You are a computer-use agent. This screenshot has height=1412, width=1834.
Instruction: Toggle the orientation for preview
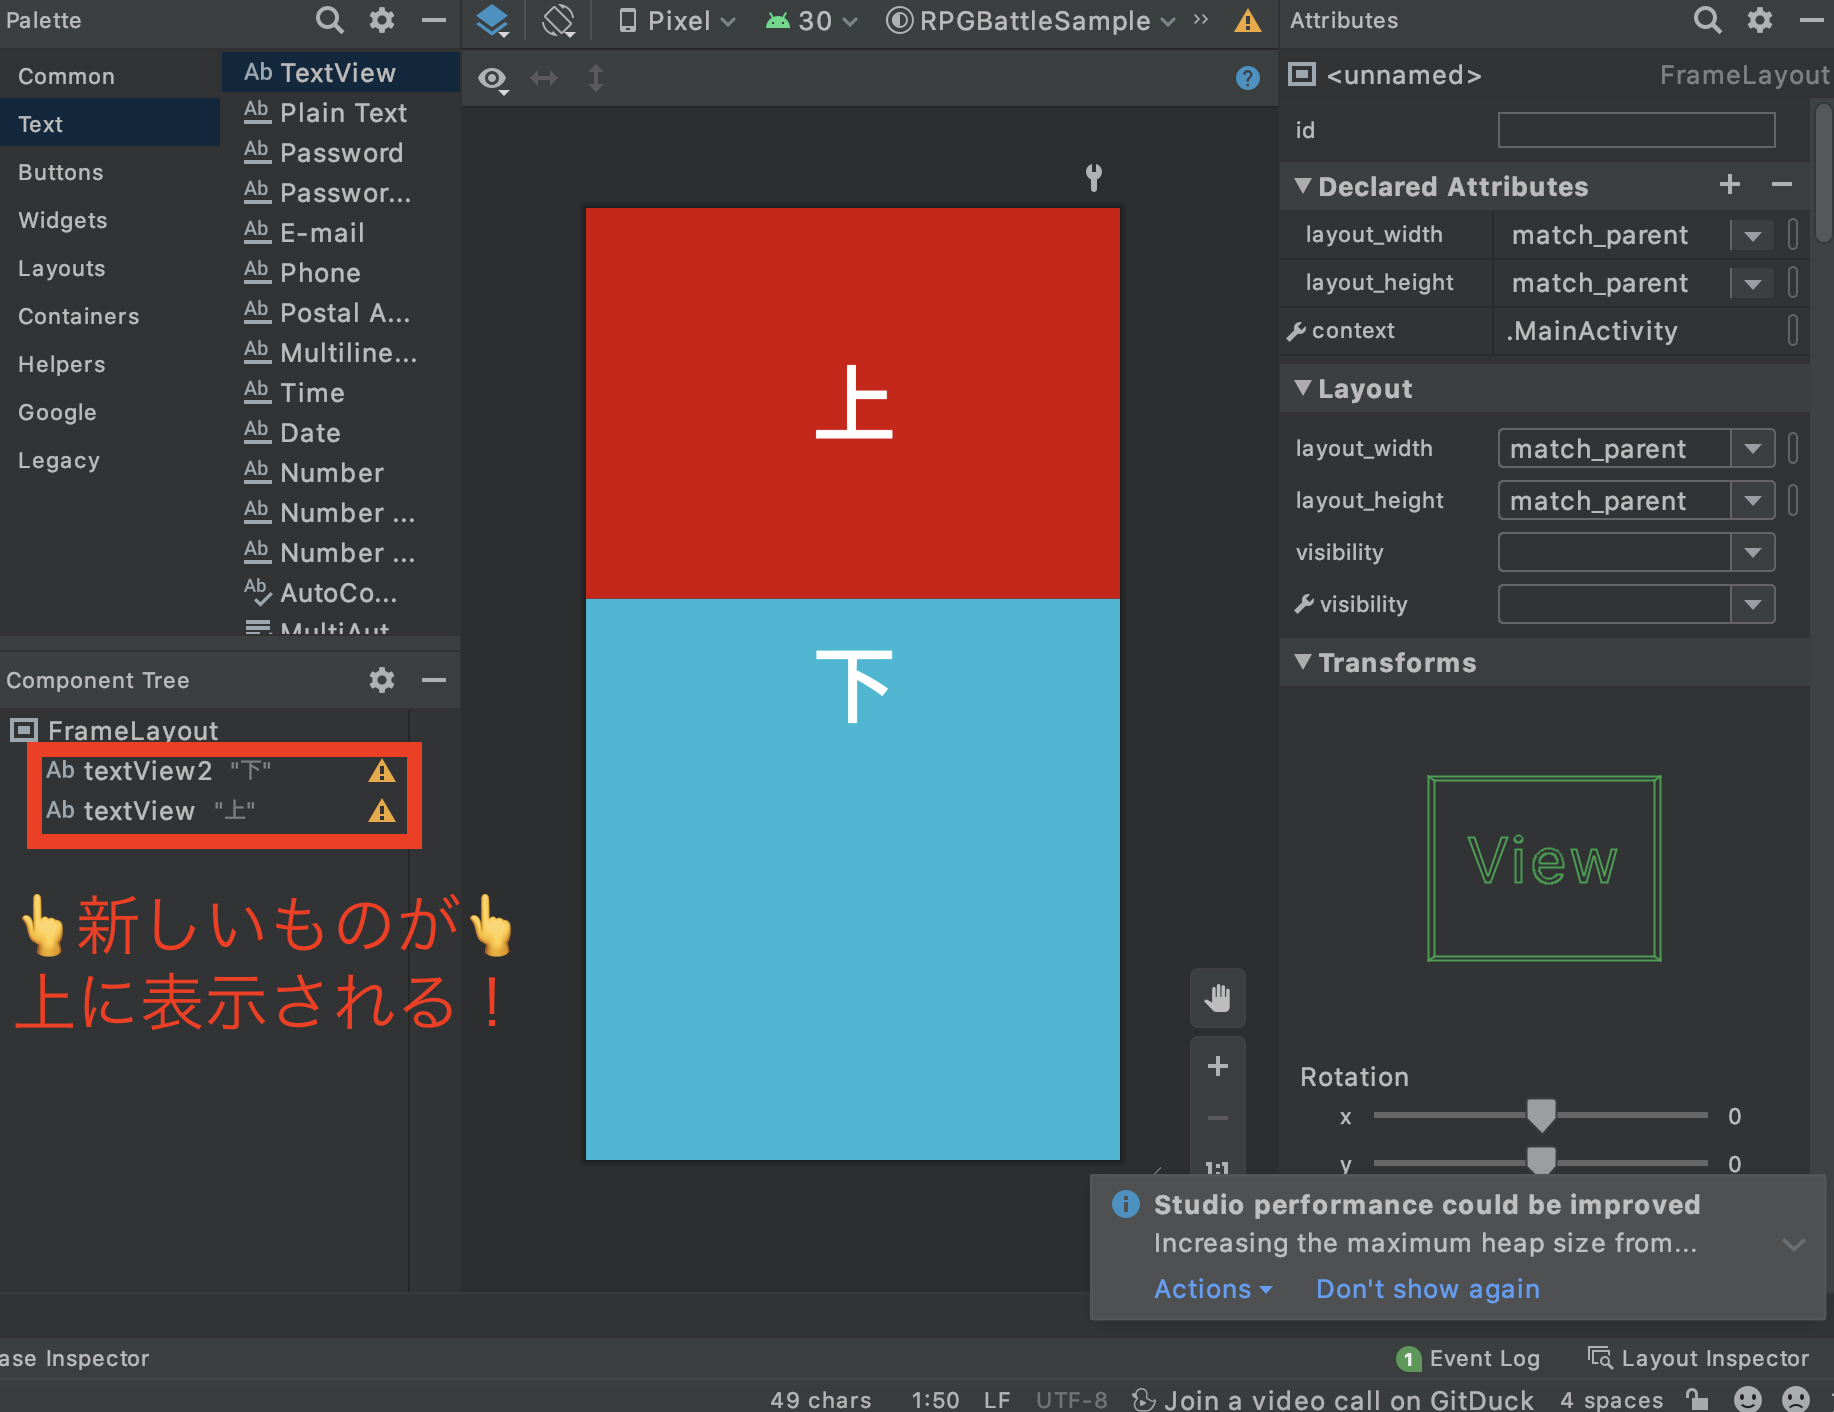[x=558, y=20]
